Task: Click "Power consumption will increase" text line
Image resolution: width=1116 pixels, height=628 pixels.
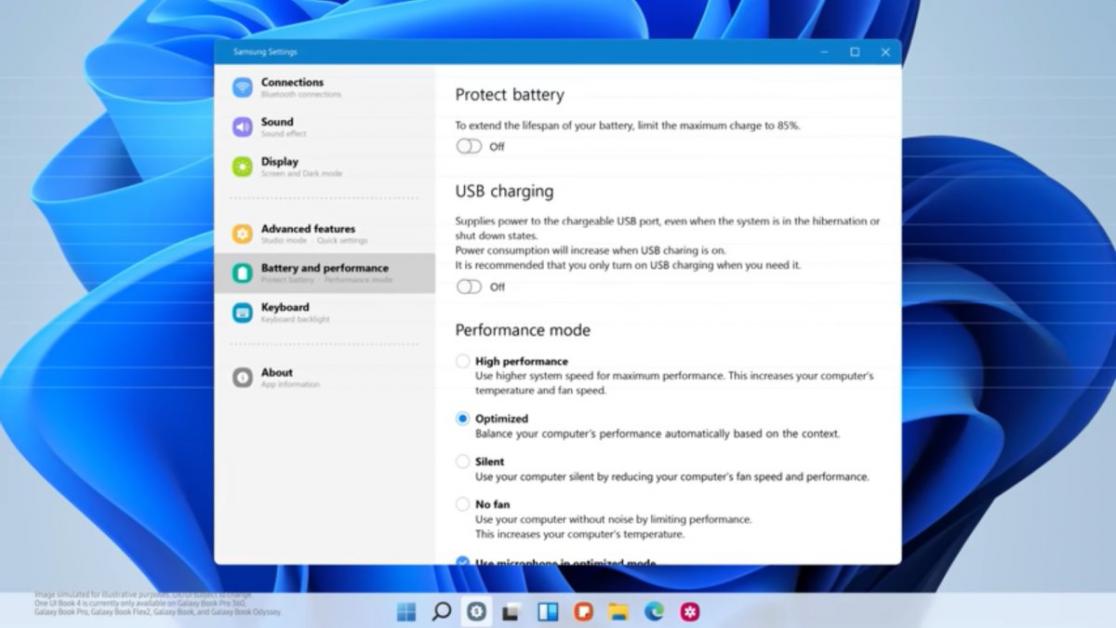Action: (x=591, y=251)
